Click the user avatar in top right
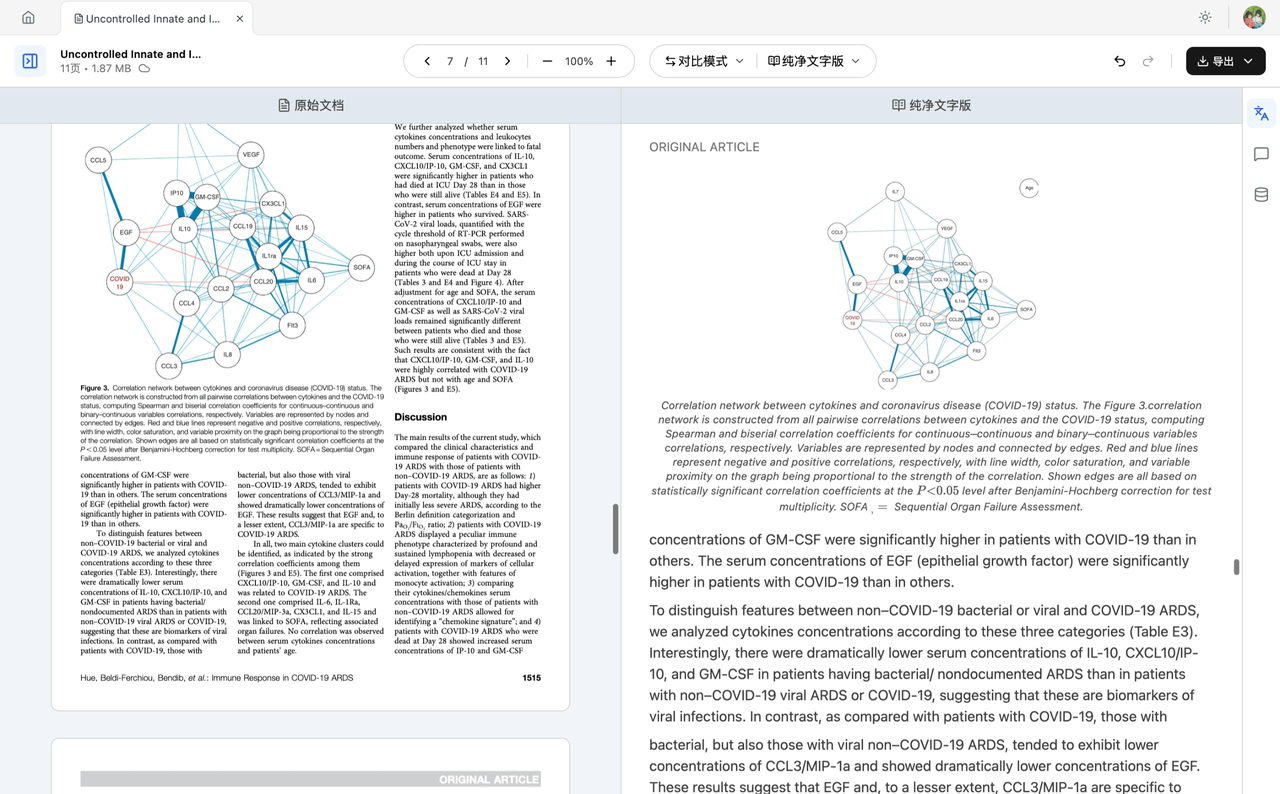Image resolution: width=1280 pixels, height=794 pixels. pyautogui.click(x=1254, y=18)
